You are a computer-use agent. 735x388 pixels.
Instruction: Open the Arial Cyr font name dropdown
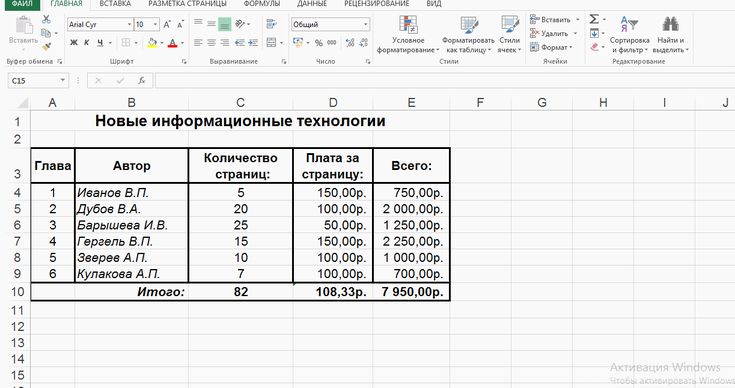[129, 24]
